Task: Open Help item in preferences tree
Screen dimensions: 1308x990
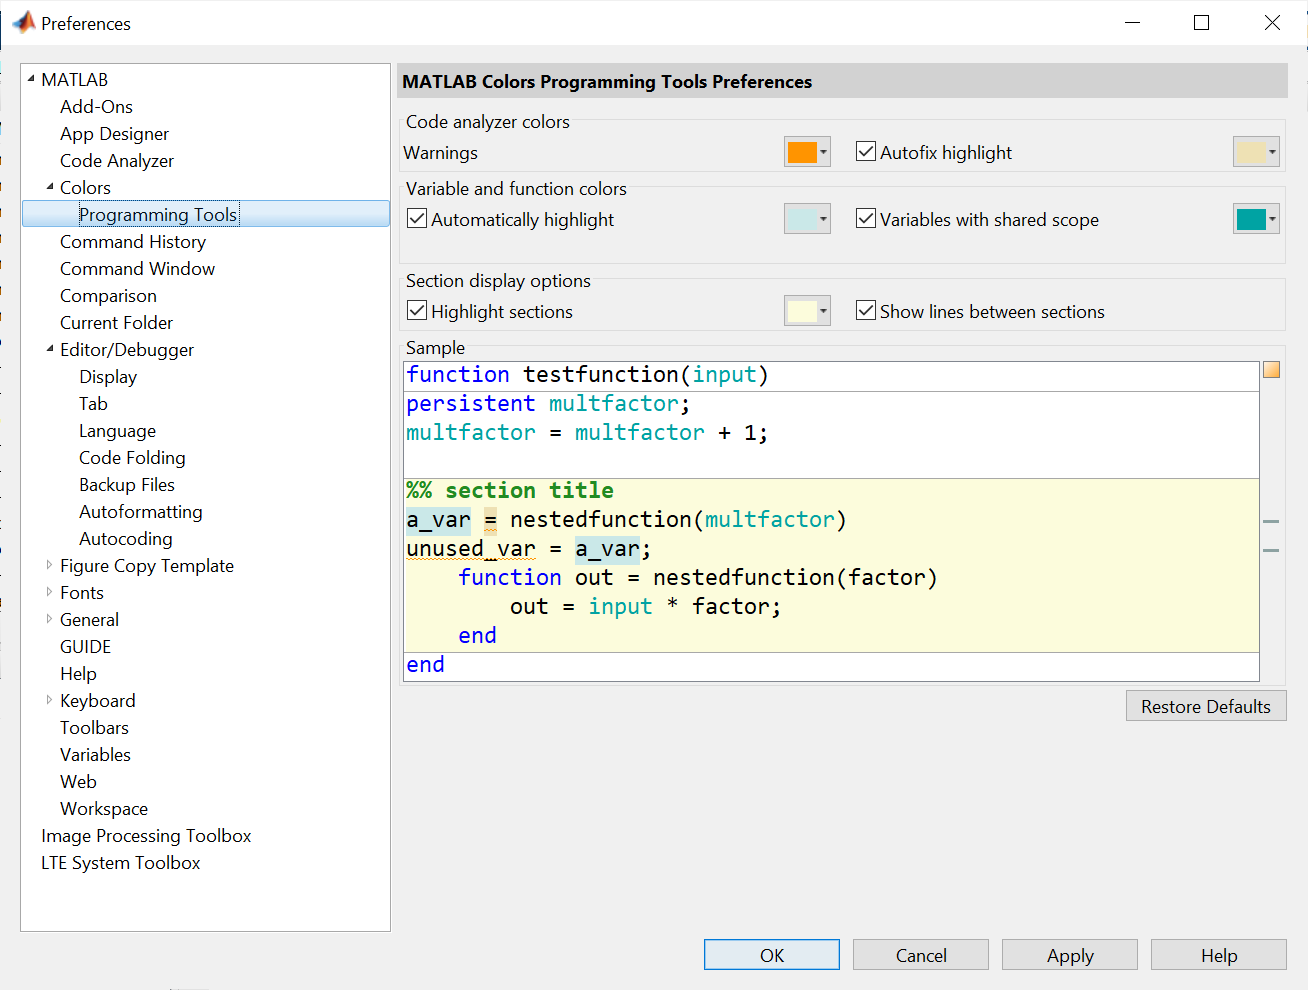Action: click(78, 673)
